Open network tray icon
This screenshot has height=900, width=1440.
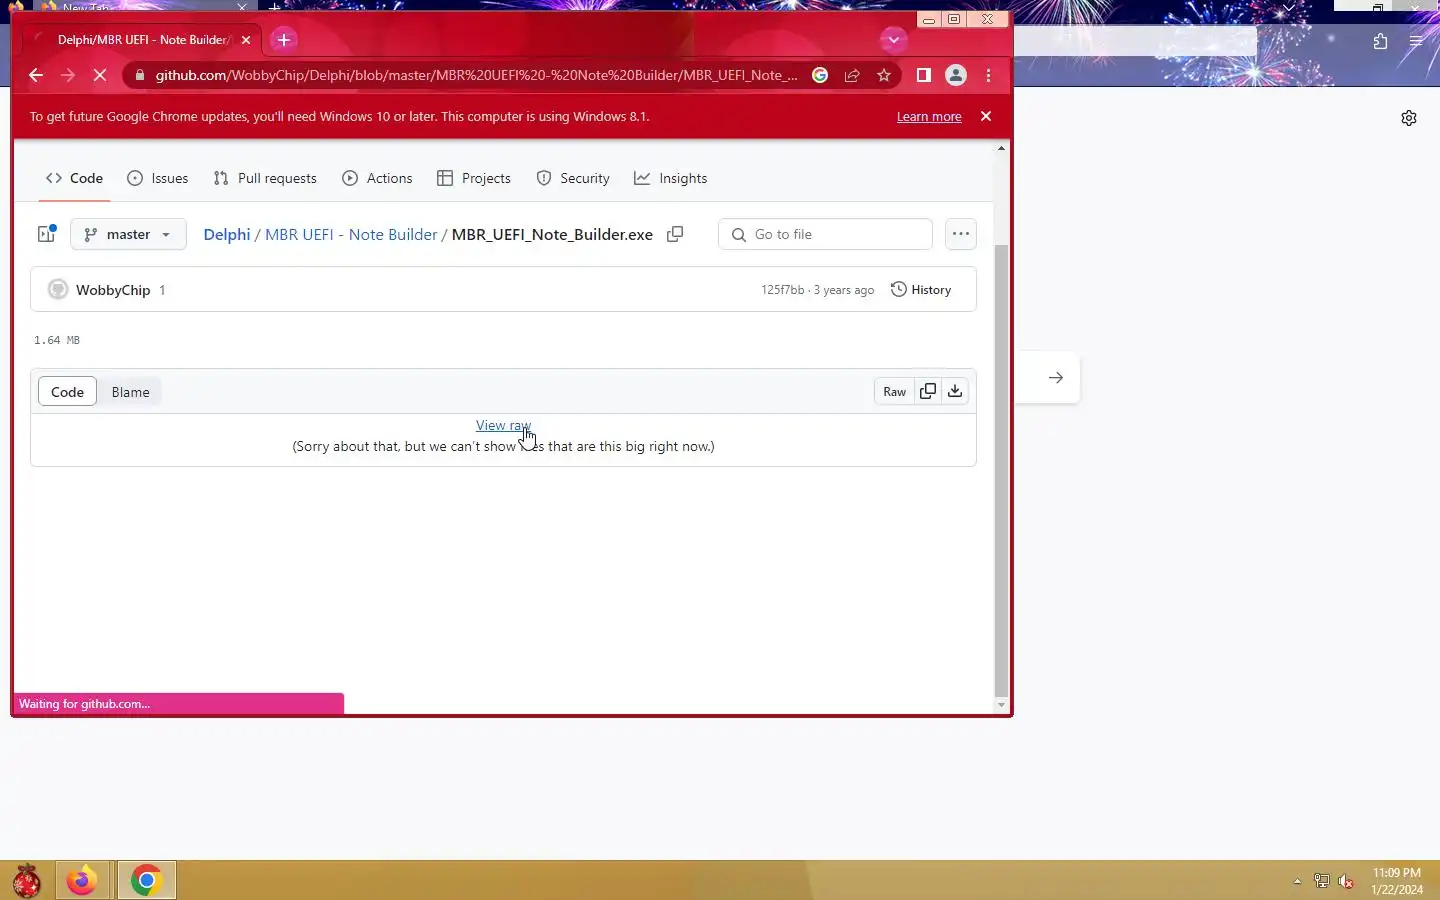1321,881
